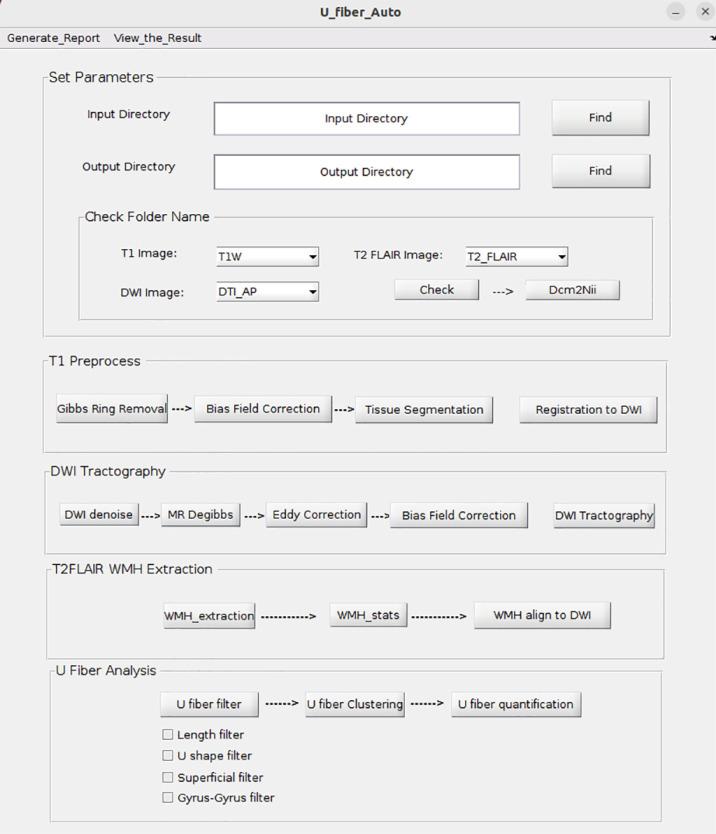Expand the T1 Image dropdown
The height and width of the screenshot is (834, 716).
(267, 257)
